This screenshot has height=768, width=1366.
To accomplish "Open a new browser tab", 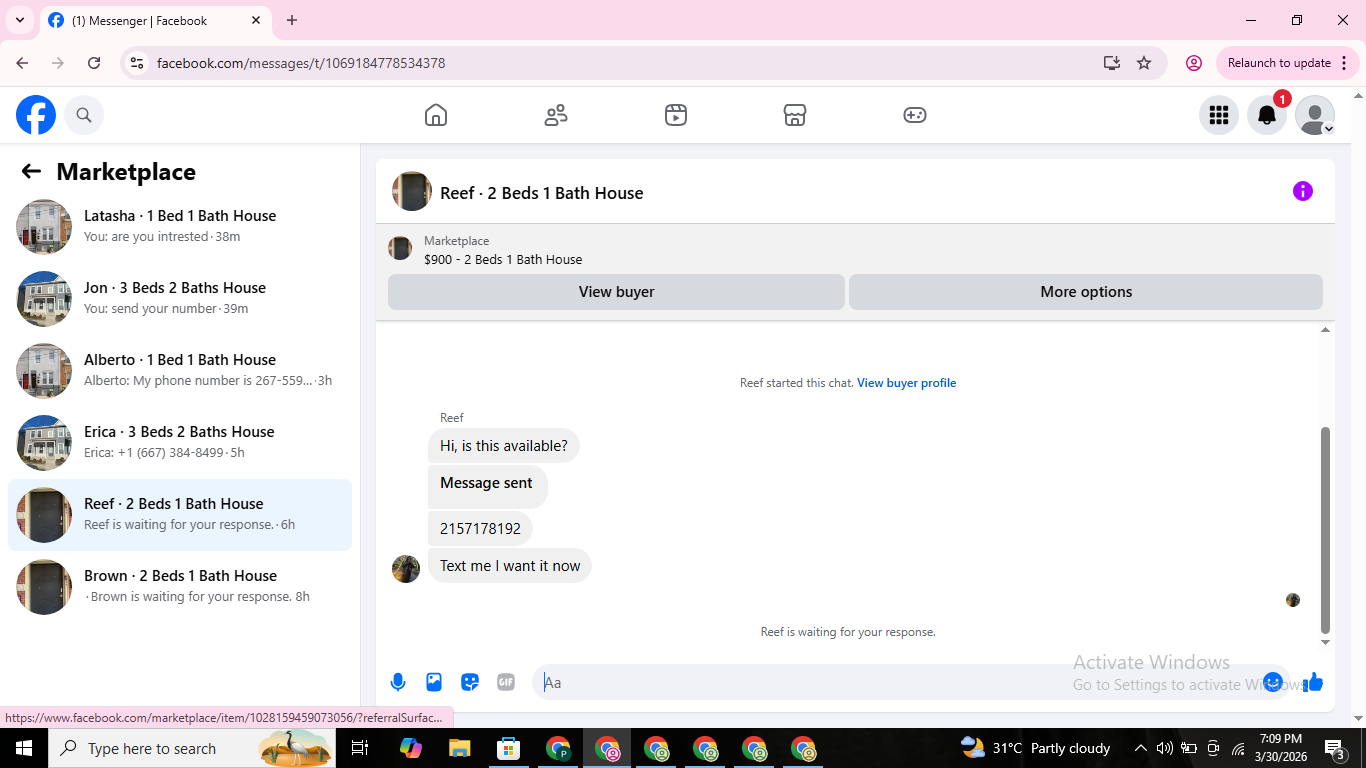I will 292,20.
